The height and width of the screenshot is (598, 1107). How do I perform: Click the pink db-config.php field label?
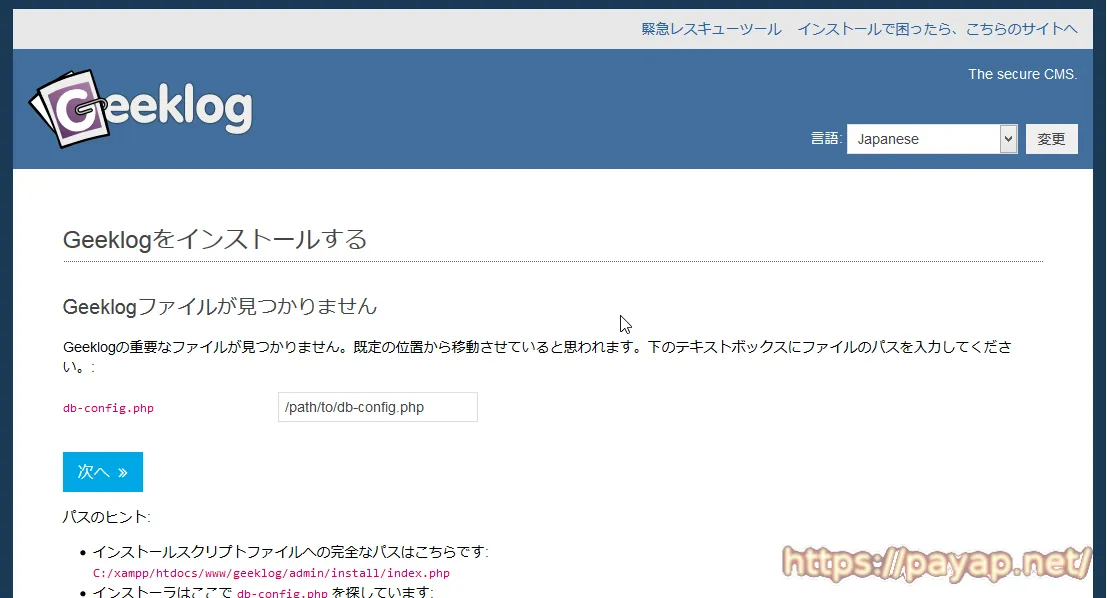click(x=108, y=408)
